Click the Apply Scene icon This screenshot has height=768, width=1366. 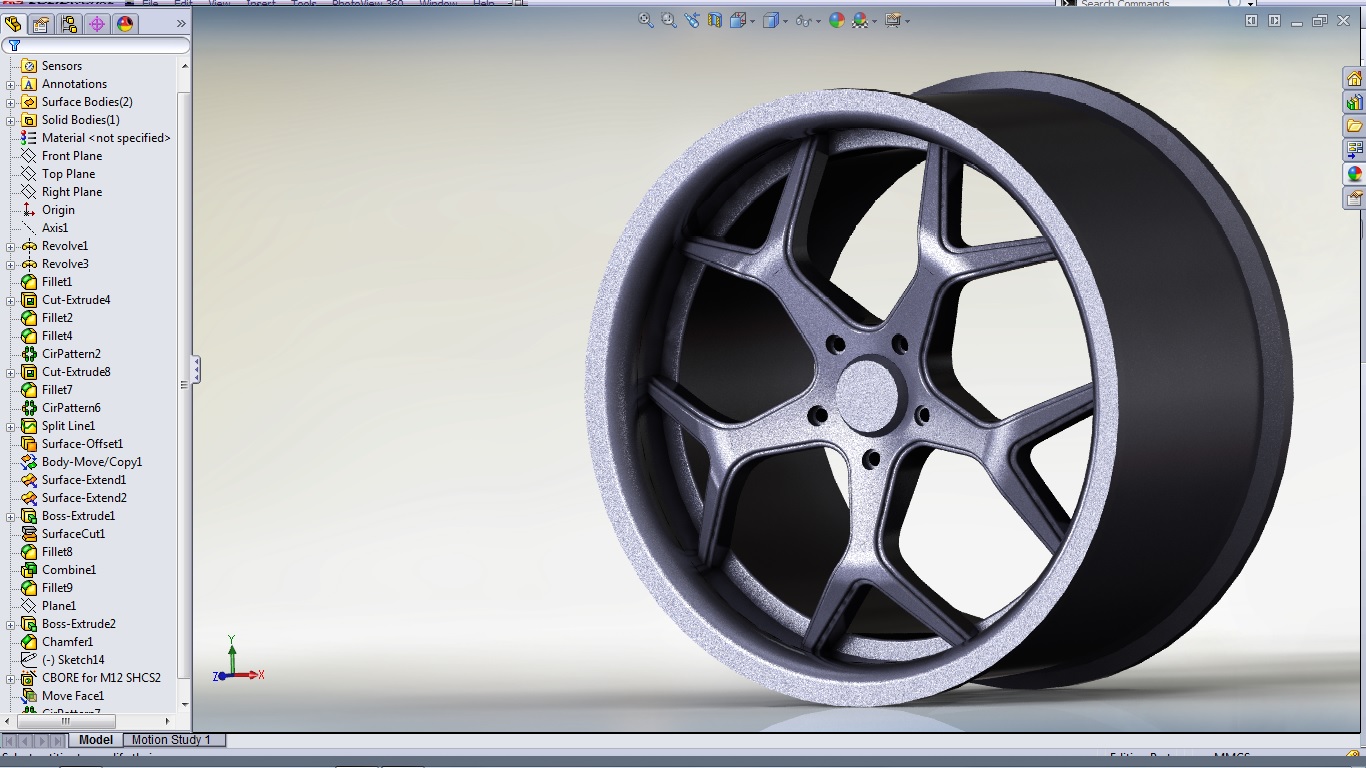click(860, 20)
